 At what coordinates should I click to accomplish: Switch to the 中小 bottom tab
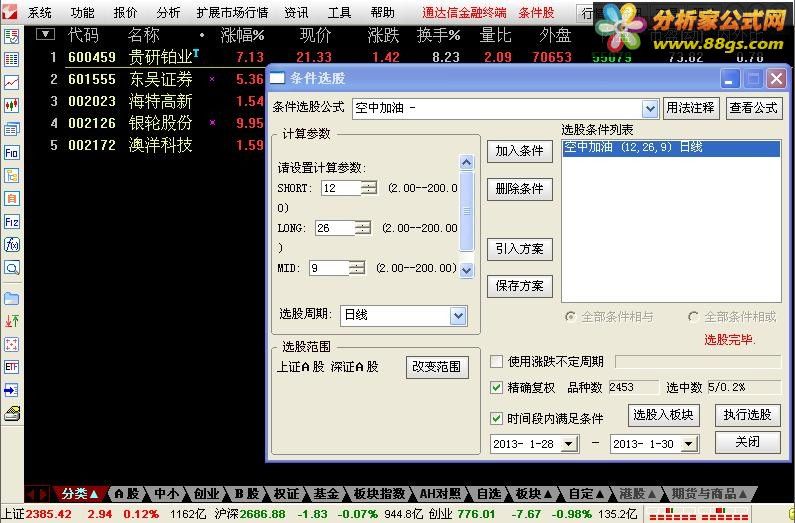166,493
